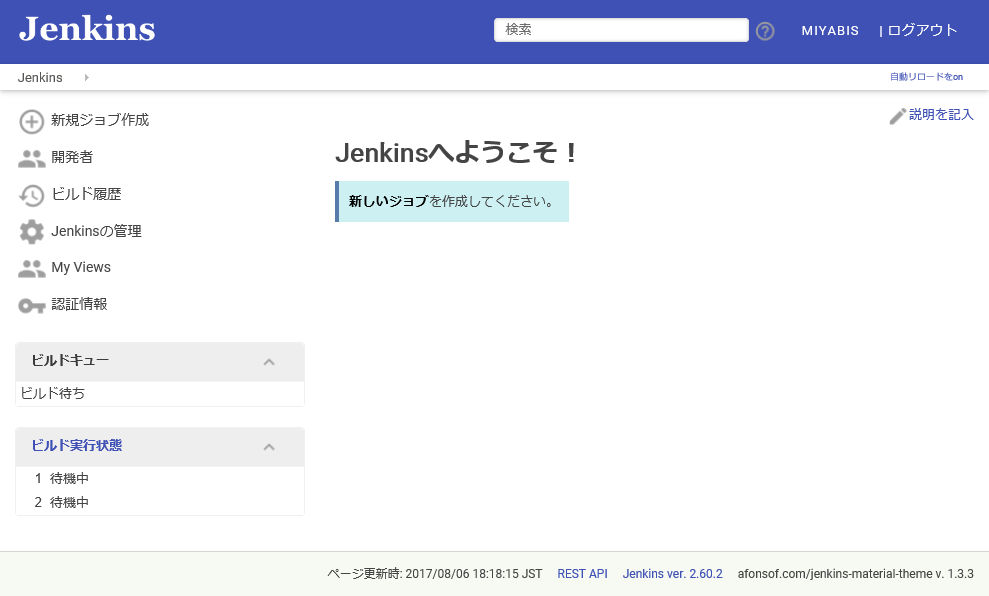Click the gear icon for Jenkinsの管理
989x596 pixels.
click(32, 231)
